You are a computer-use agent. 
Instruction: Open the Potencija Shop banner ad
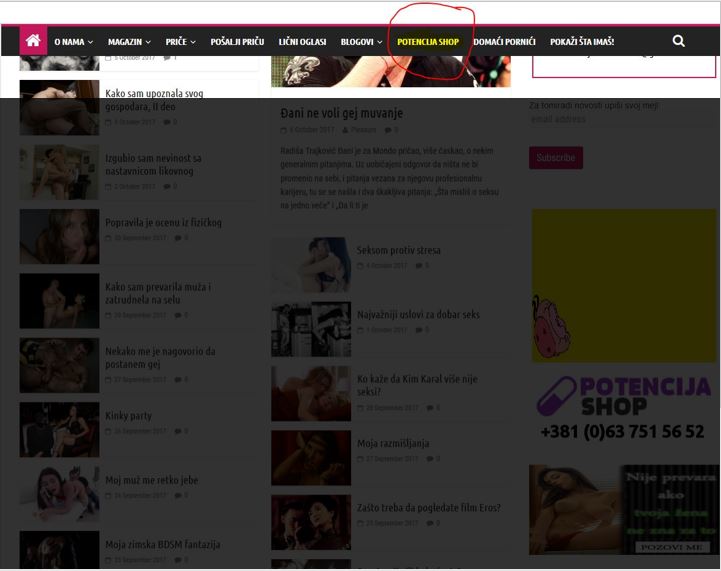coord(623,408)
